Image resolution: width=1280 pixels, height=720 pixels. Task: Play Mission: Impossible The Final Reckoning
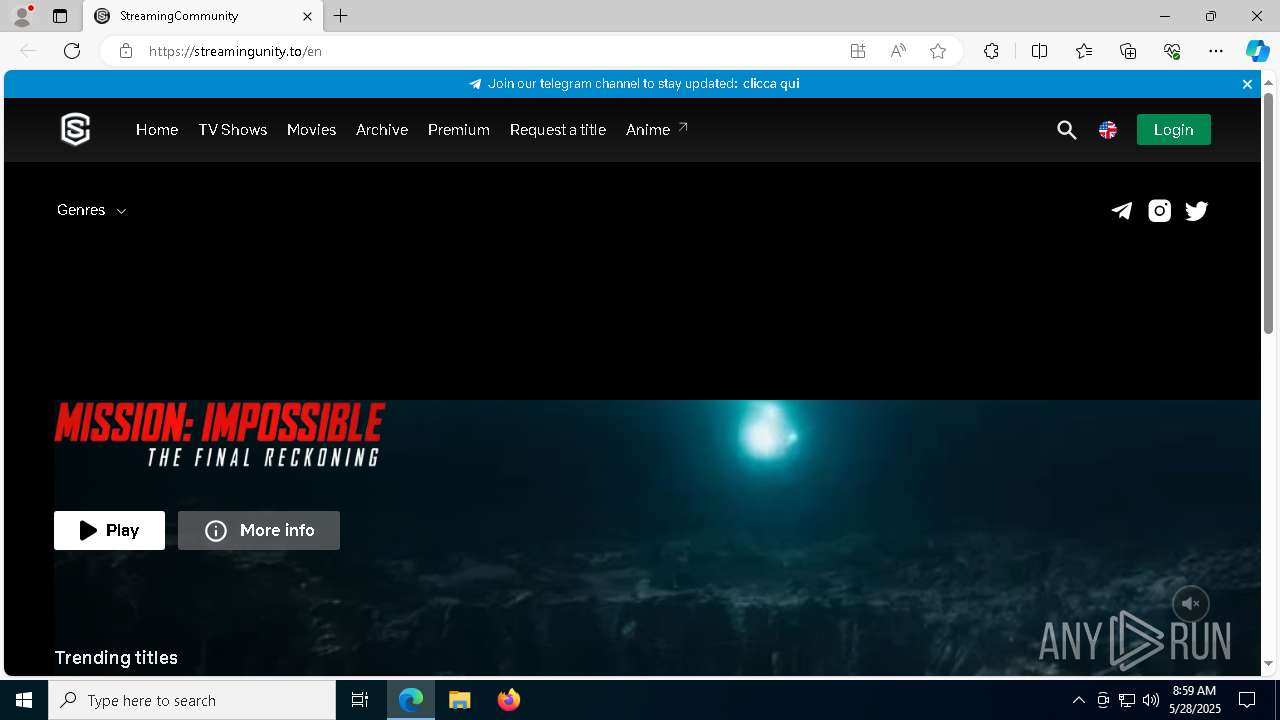point(109,530)
